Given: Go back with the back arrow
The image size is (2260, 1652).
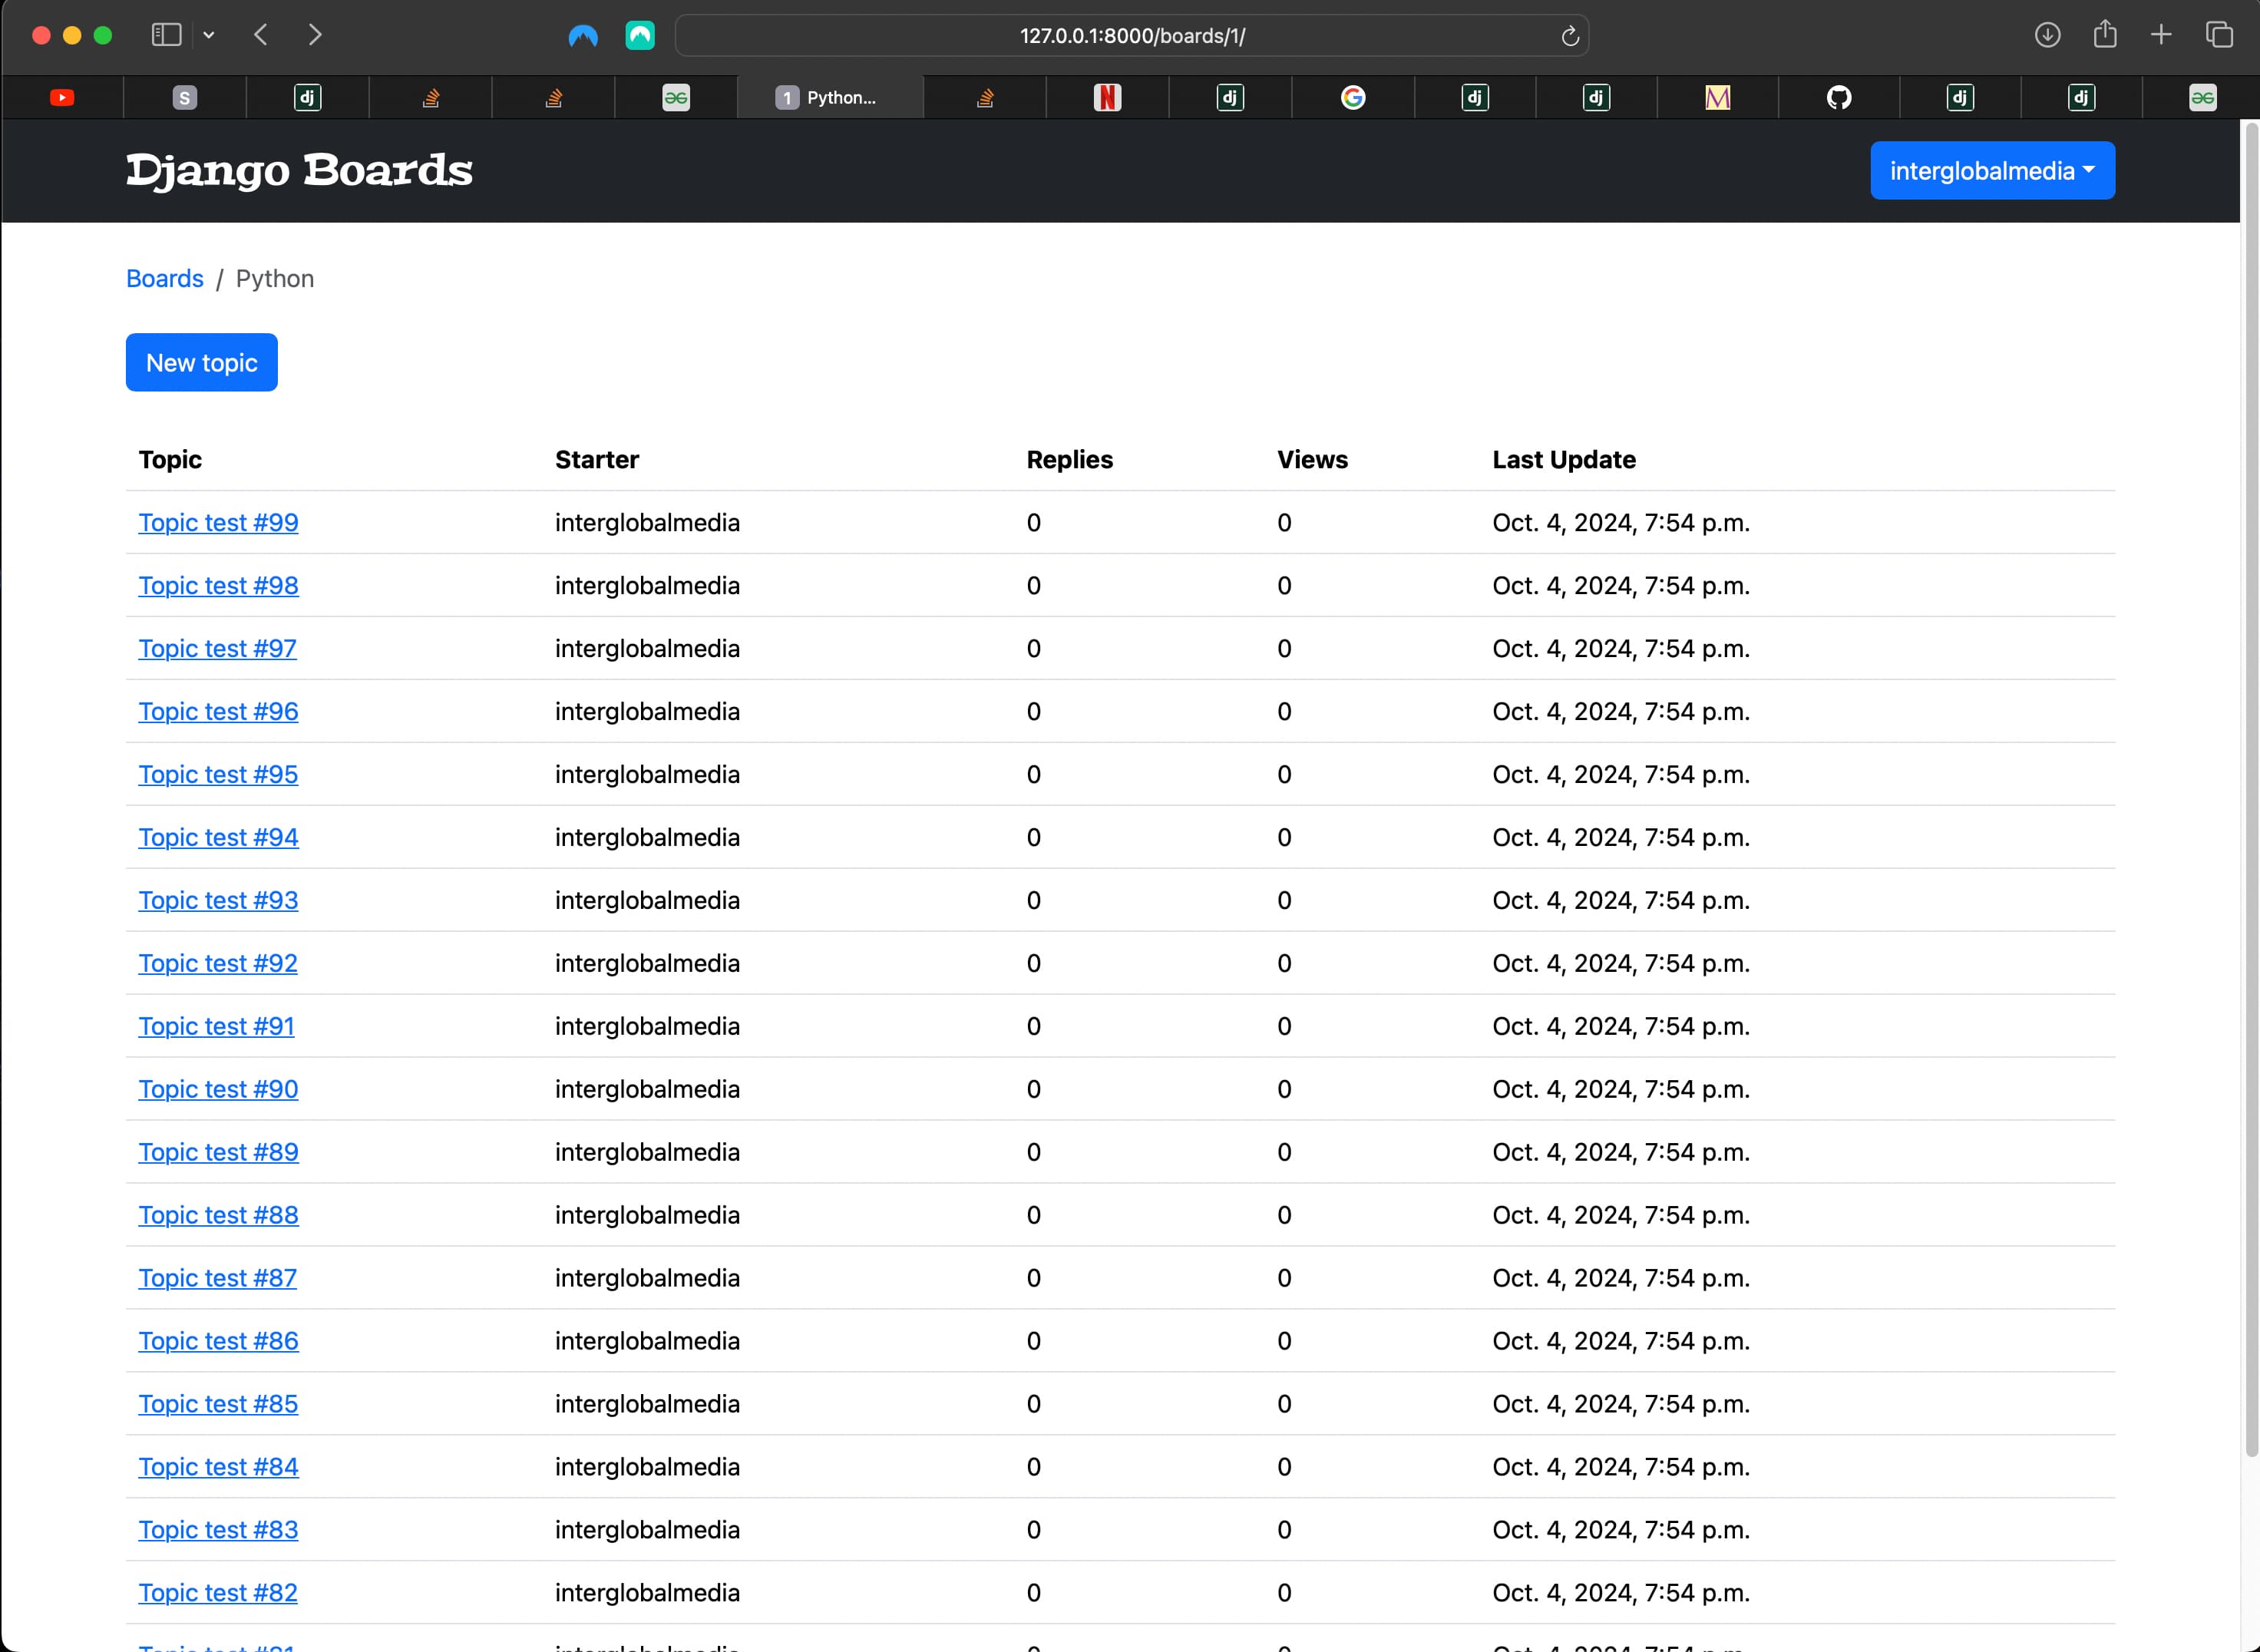Looking at the screenshot, I should 261,35.
